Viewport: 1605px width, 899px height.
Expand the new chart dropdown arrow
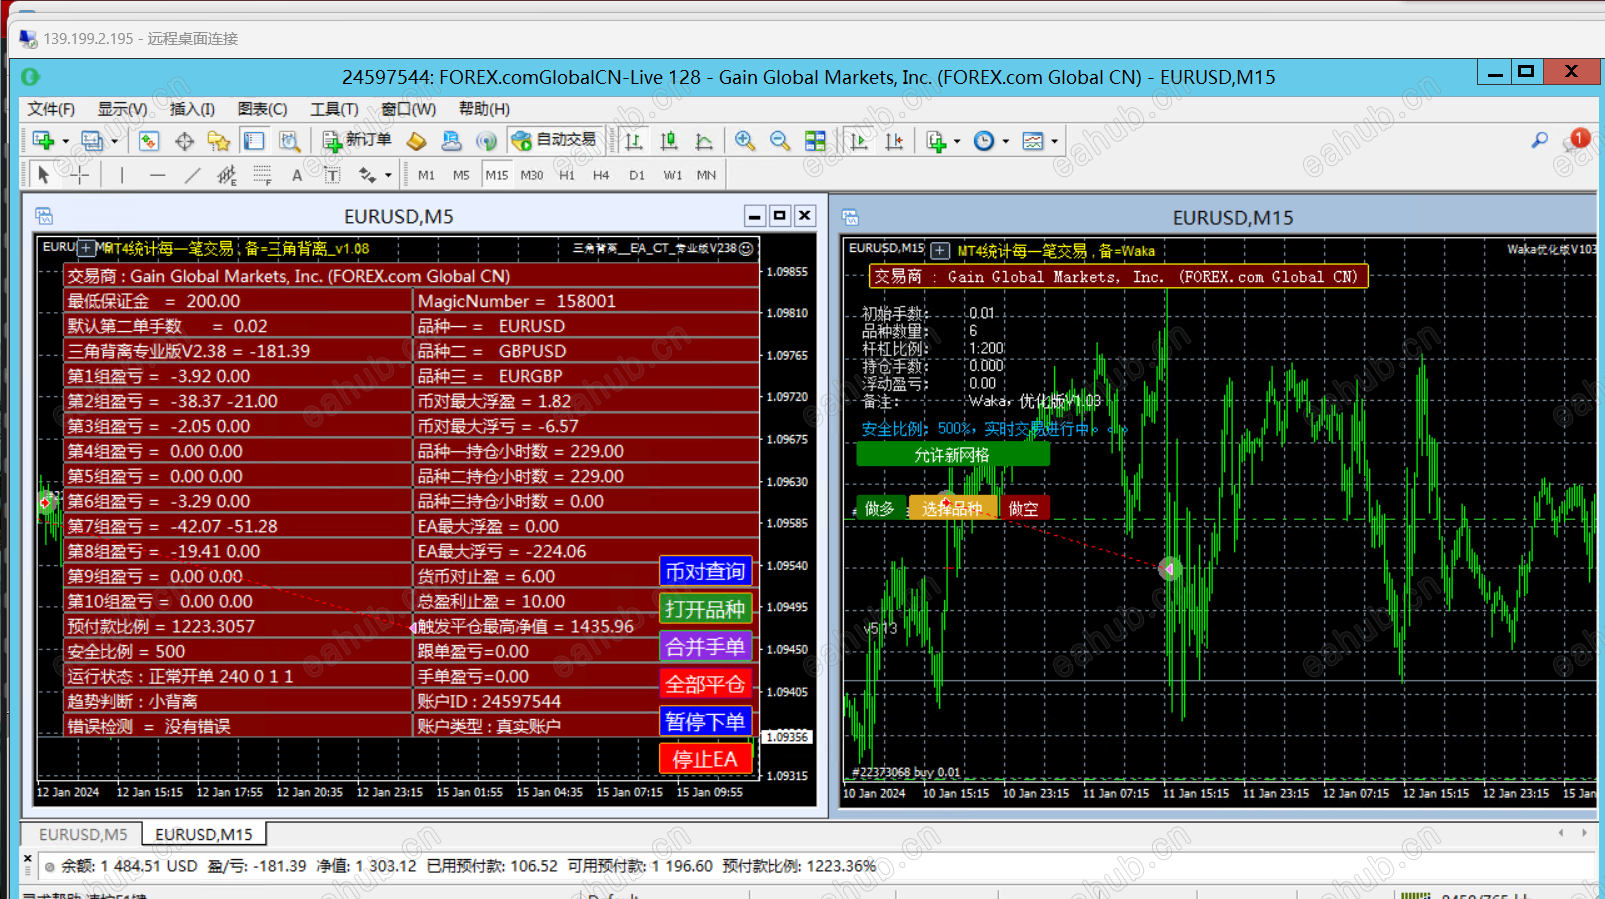coord(66,141)
